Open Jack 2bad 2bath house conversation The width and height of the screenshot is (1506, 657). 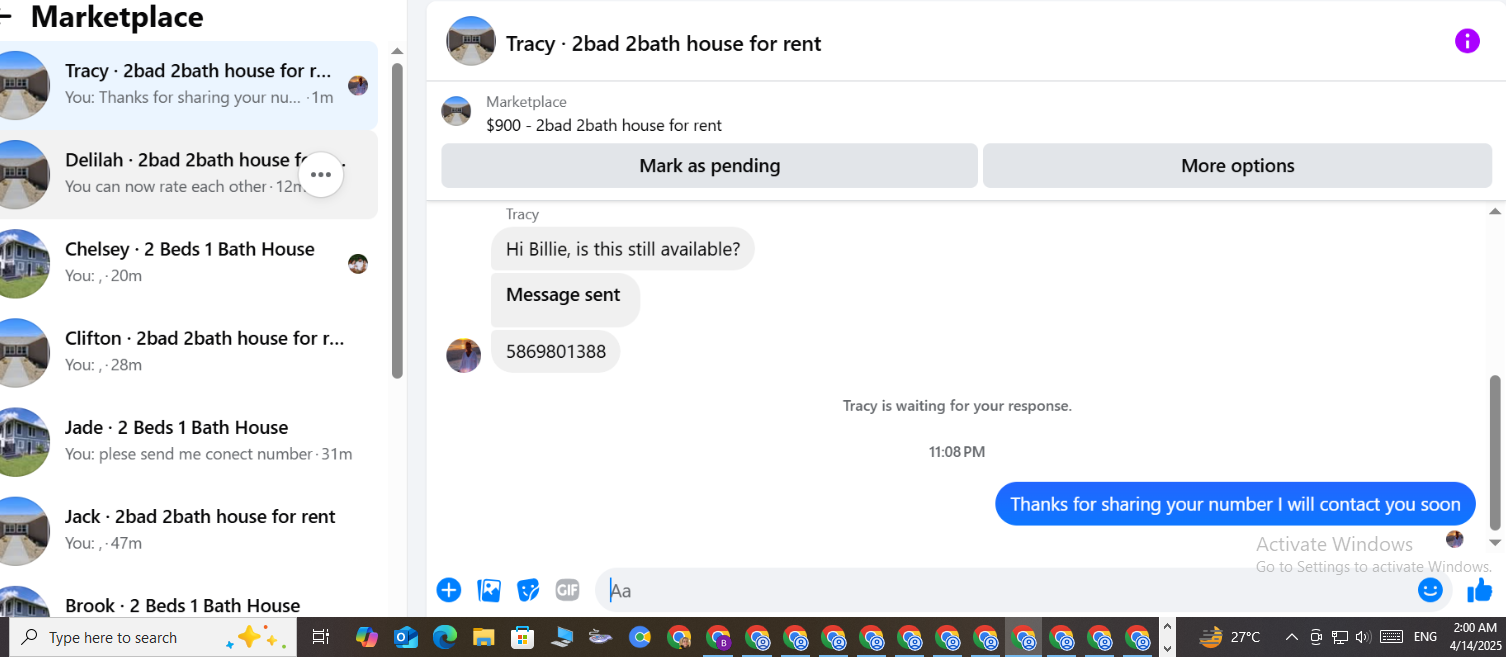click(x=185, y=530)
